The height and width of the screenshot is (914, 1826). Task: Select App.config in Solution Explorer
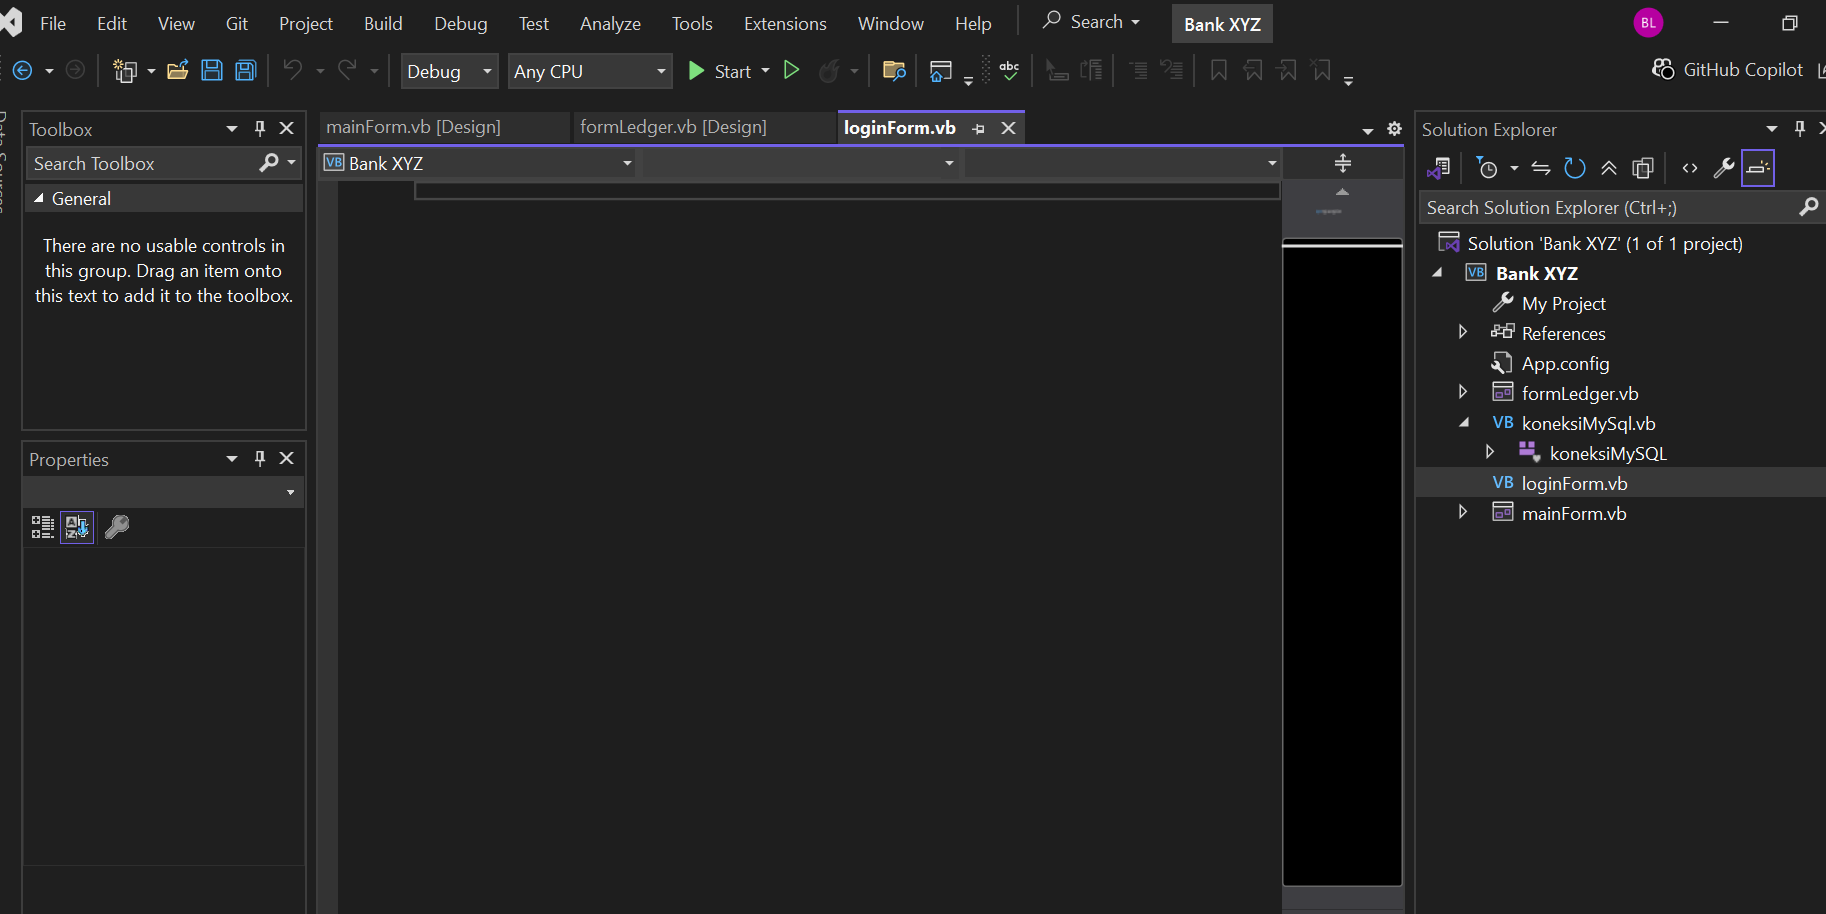point(1565,363)
